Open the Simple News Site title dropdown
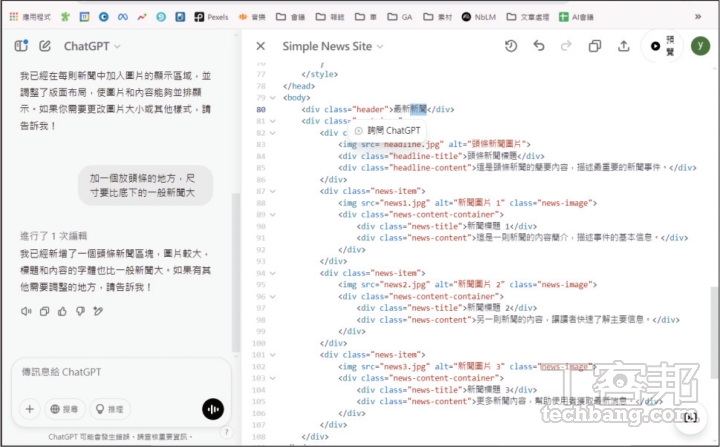 coord(332,46)
